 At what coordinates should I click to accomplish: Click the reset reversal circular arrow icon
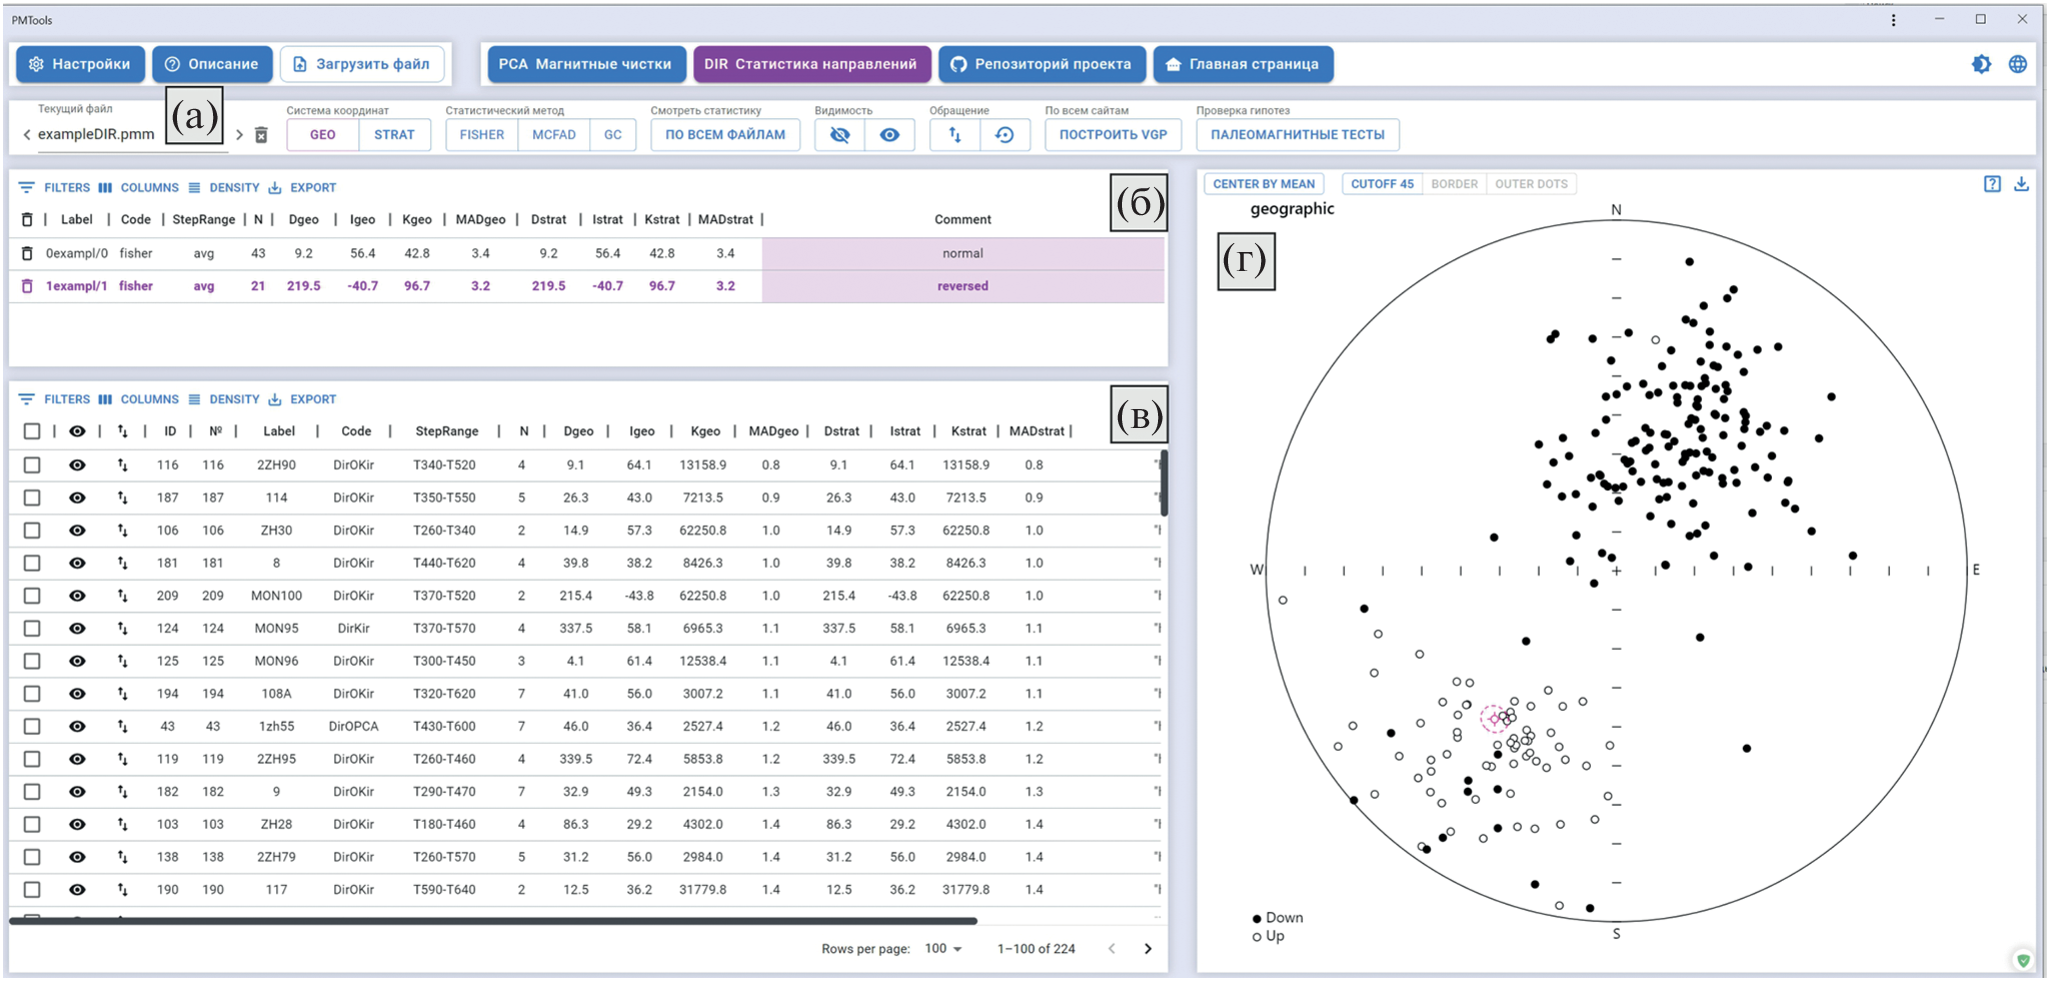pos(1005,135)
